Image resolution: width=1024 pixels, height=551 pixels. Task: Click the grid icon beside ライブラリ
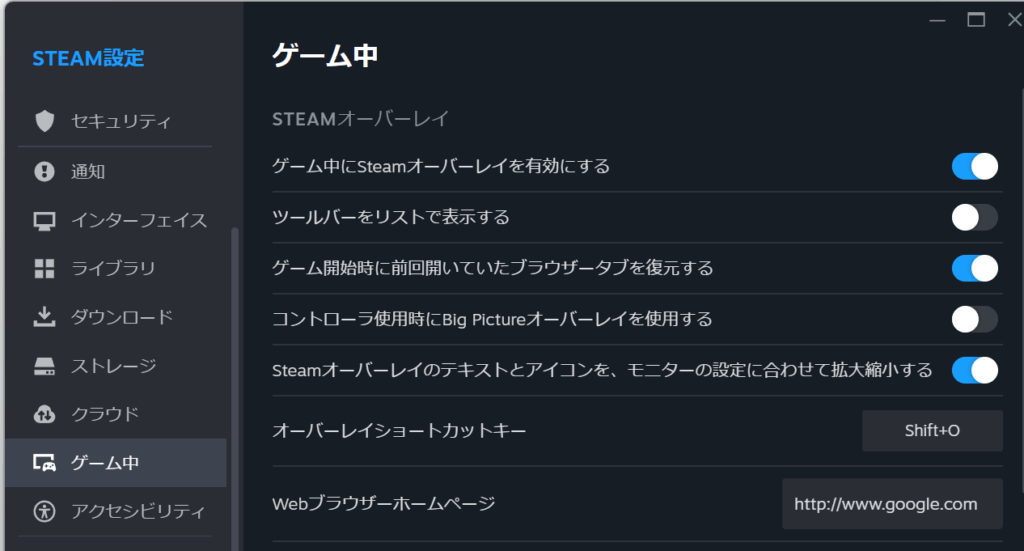[44, 268]
